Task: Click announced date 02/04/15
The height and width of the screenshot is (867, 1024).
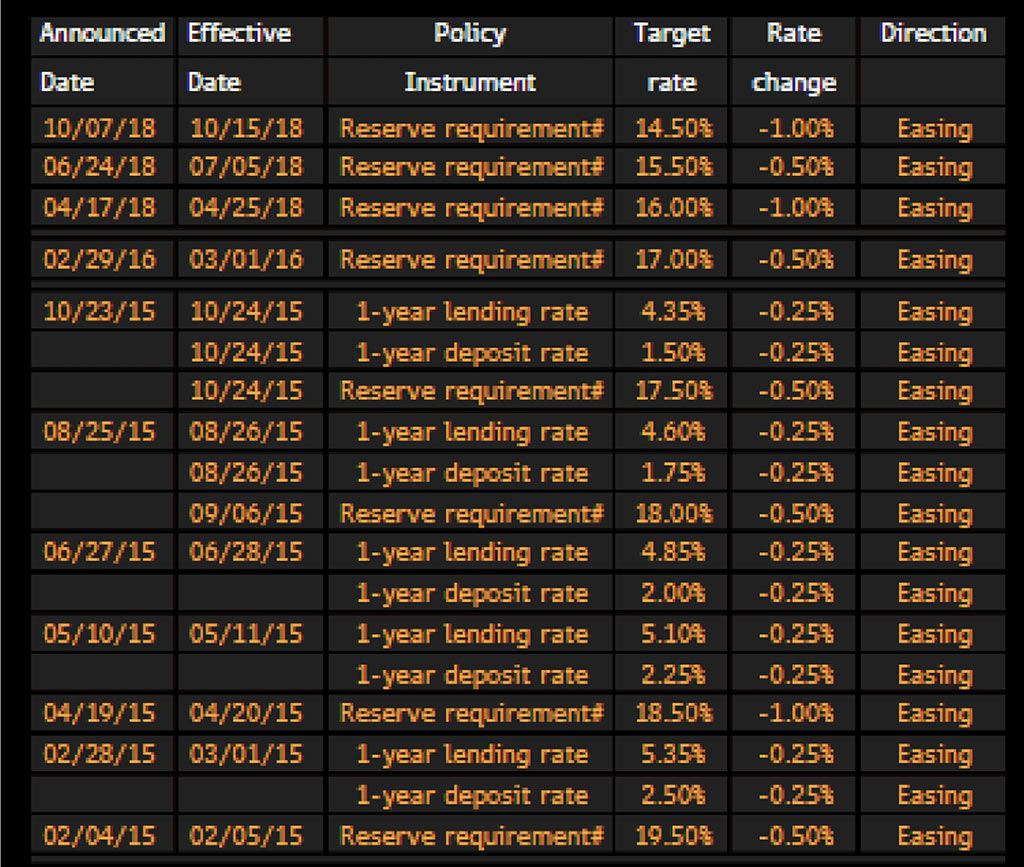Action: tap(100, 836)
